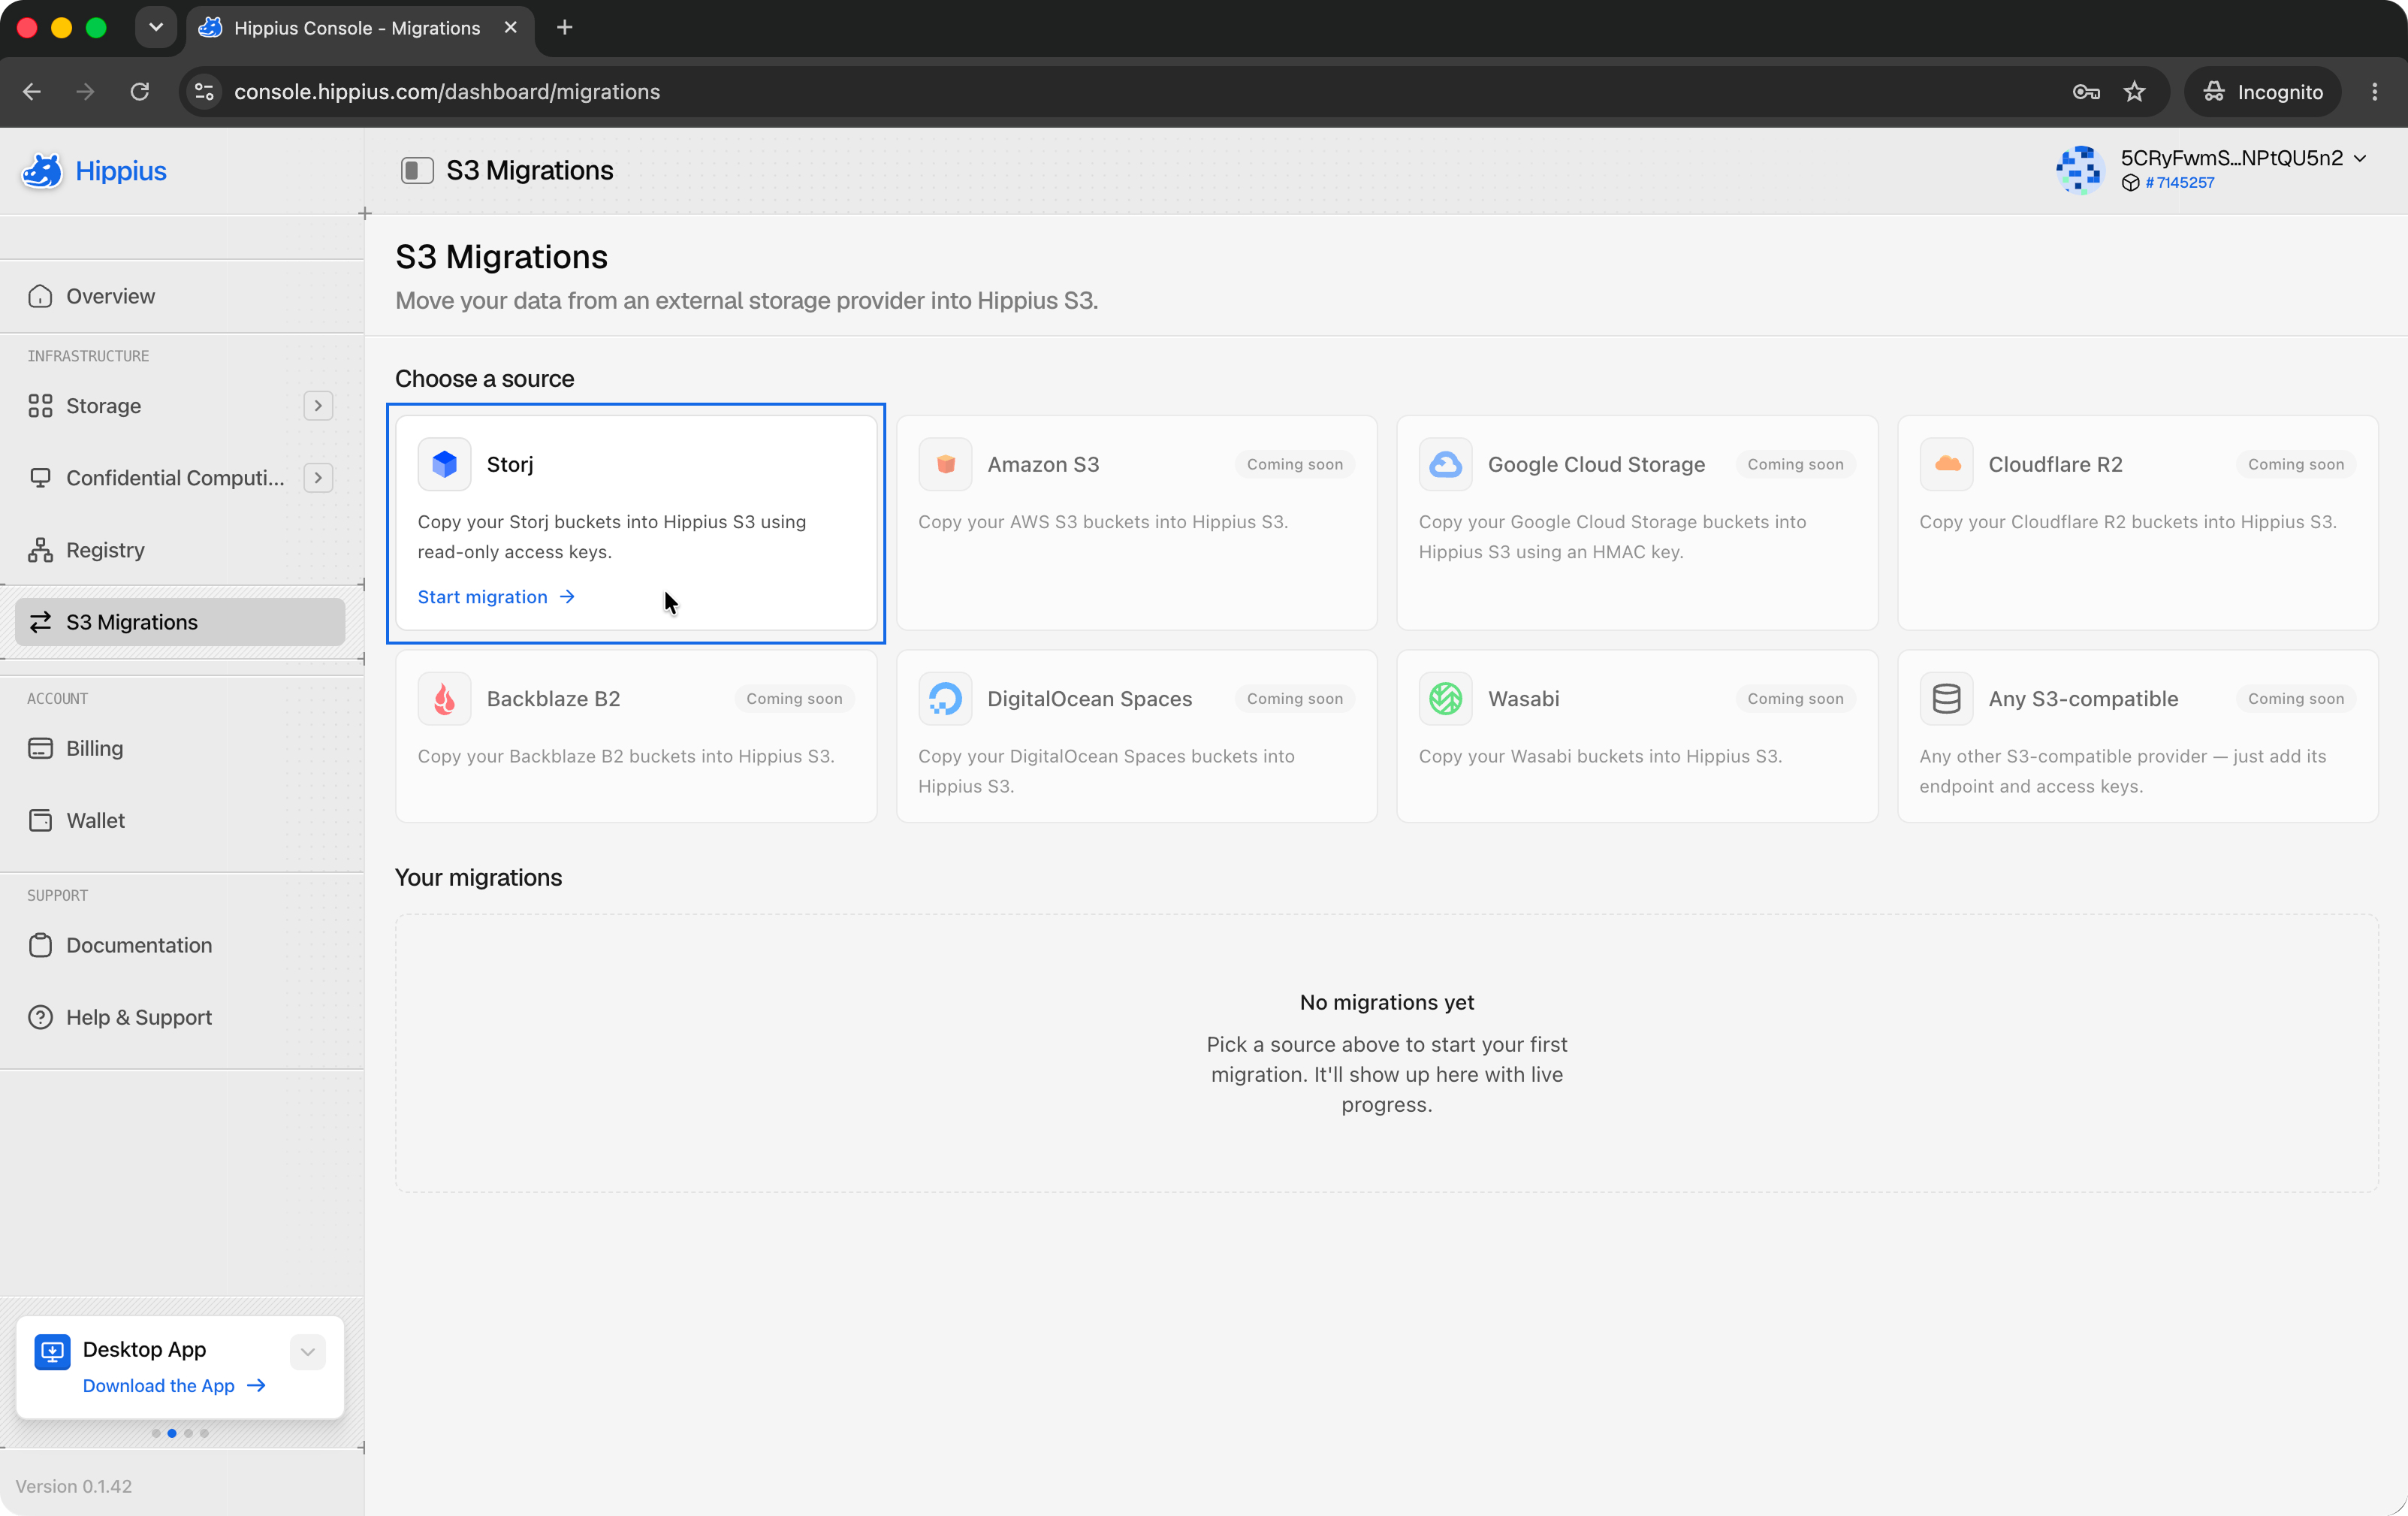This screenshot has width=2408, height=1516.
Task: Open a new browser tab
Action: pyautogui.click(x=565, y=28)
